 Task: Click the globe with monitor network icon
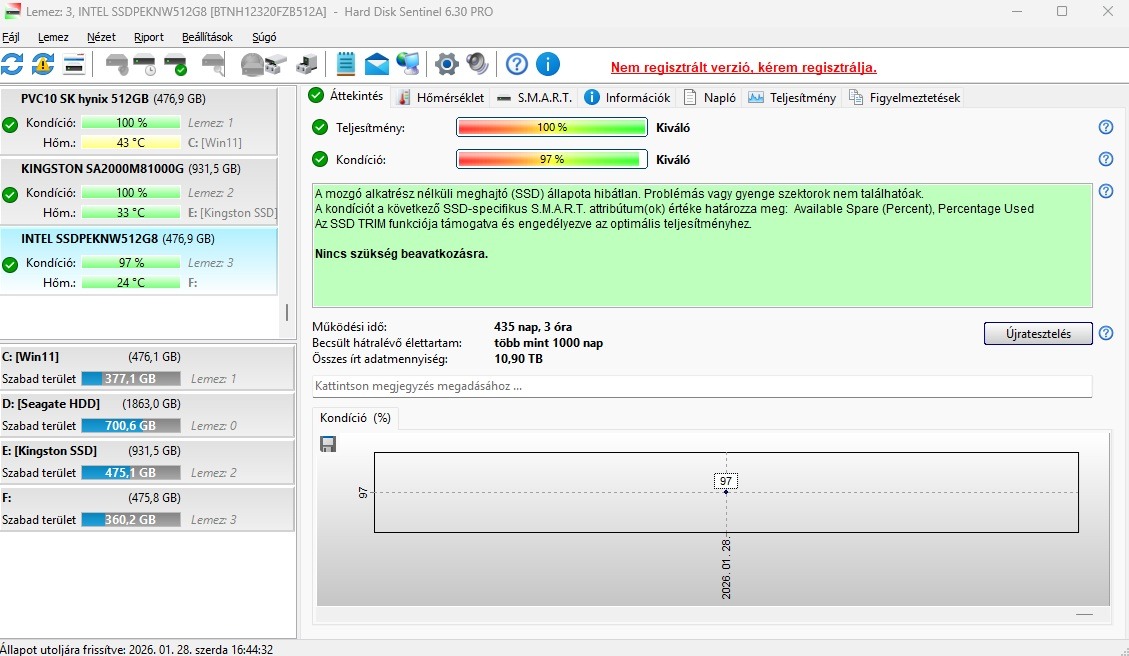tap(408, 64)
